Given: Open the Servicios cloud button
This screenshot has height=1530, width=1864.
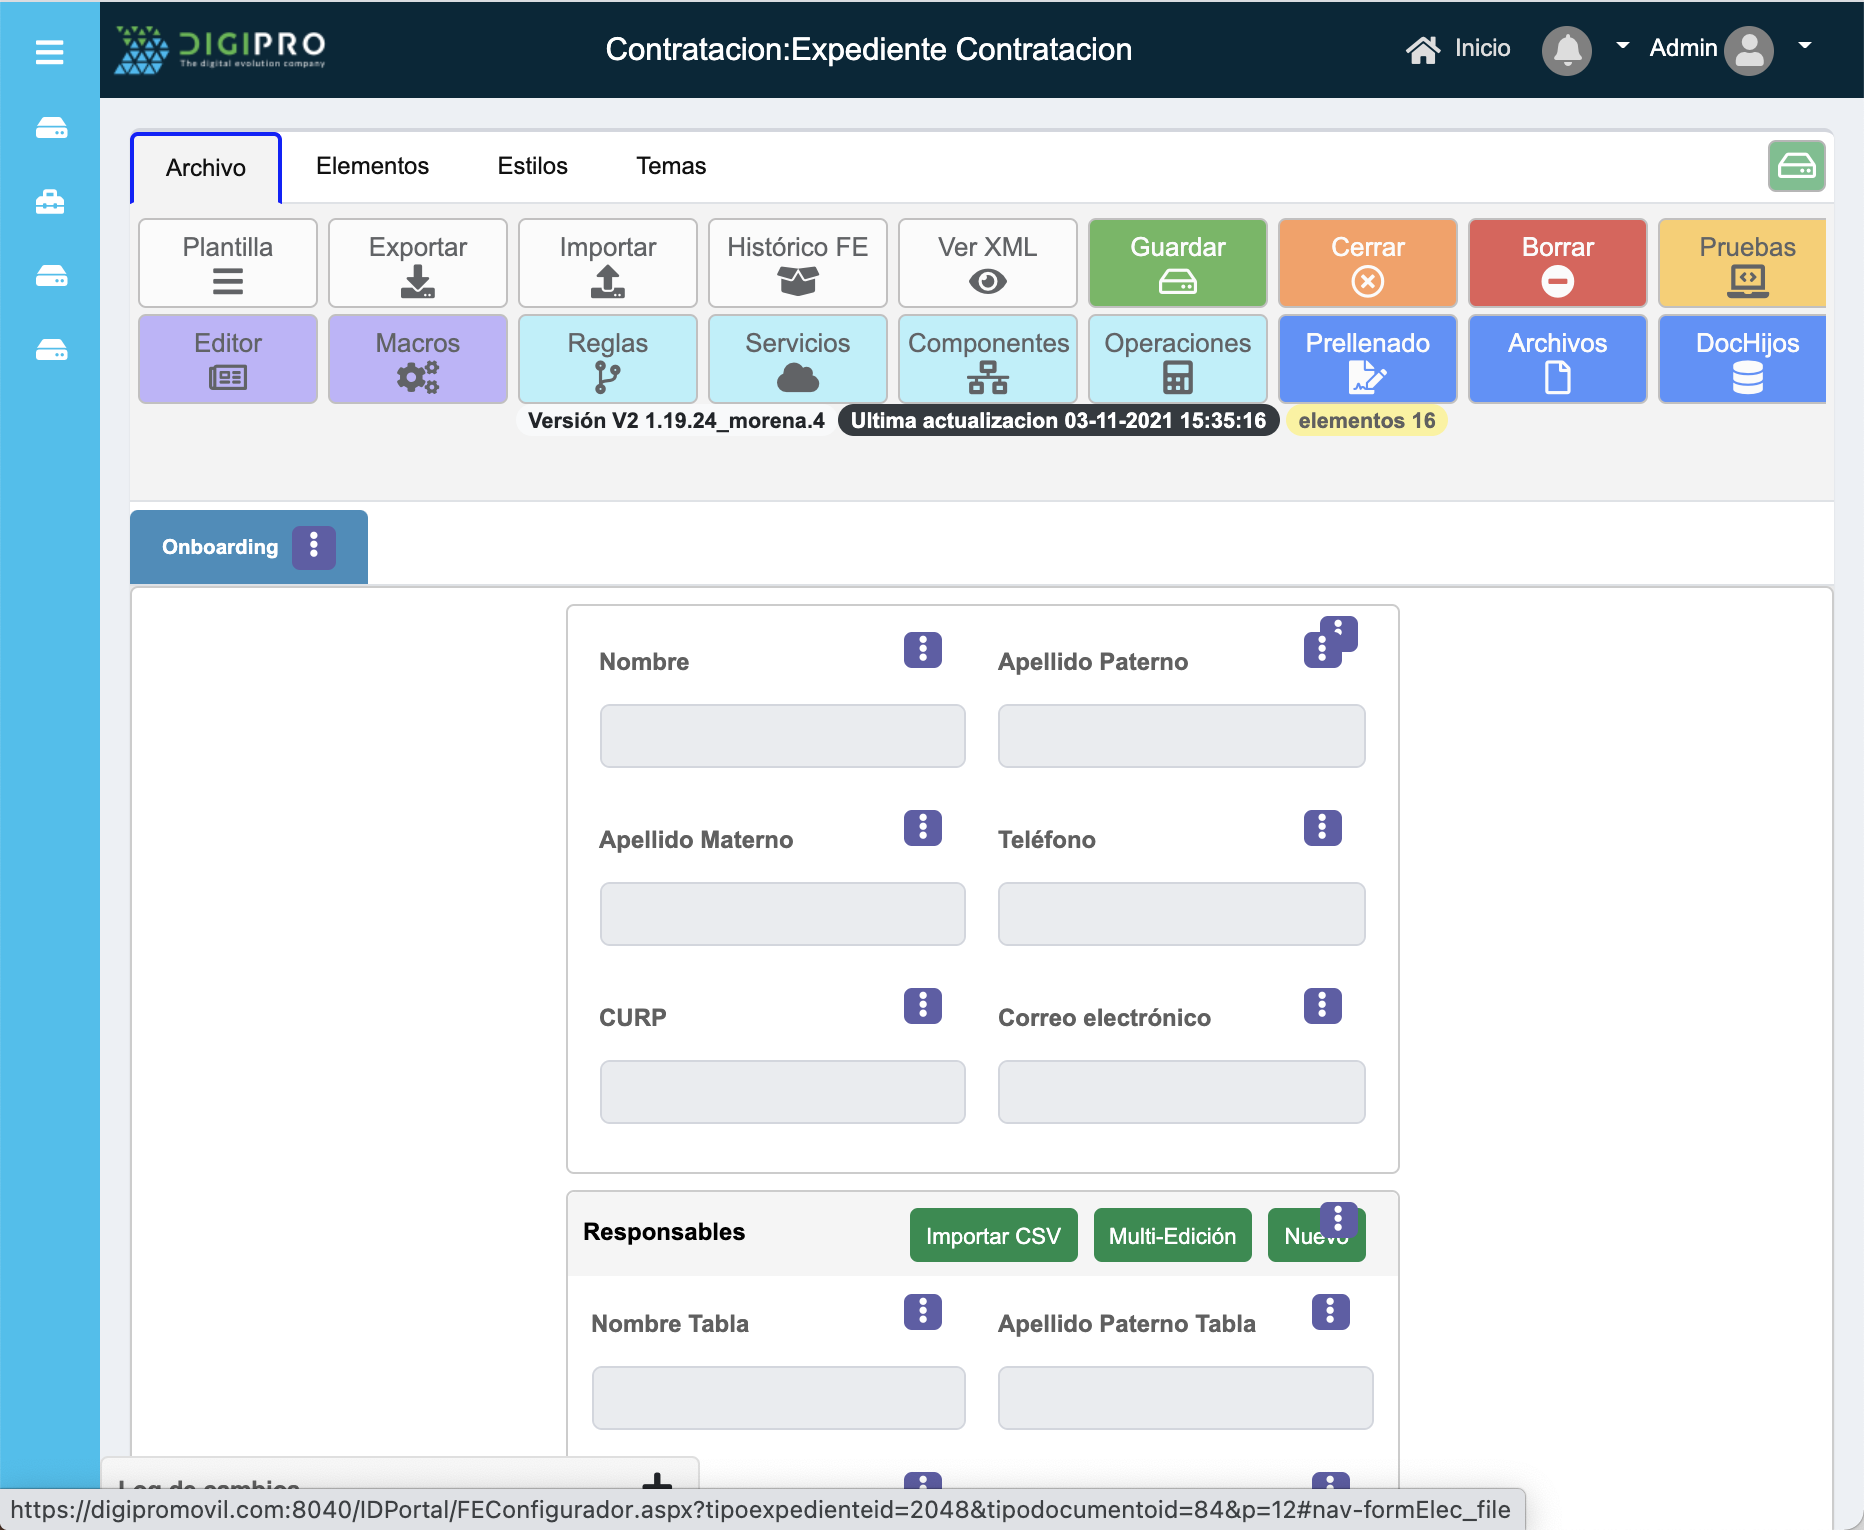Looking at the screenshot, I should pos(797,359).
